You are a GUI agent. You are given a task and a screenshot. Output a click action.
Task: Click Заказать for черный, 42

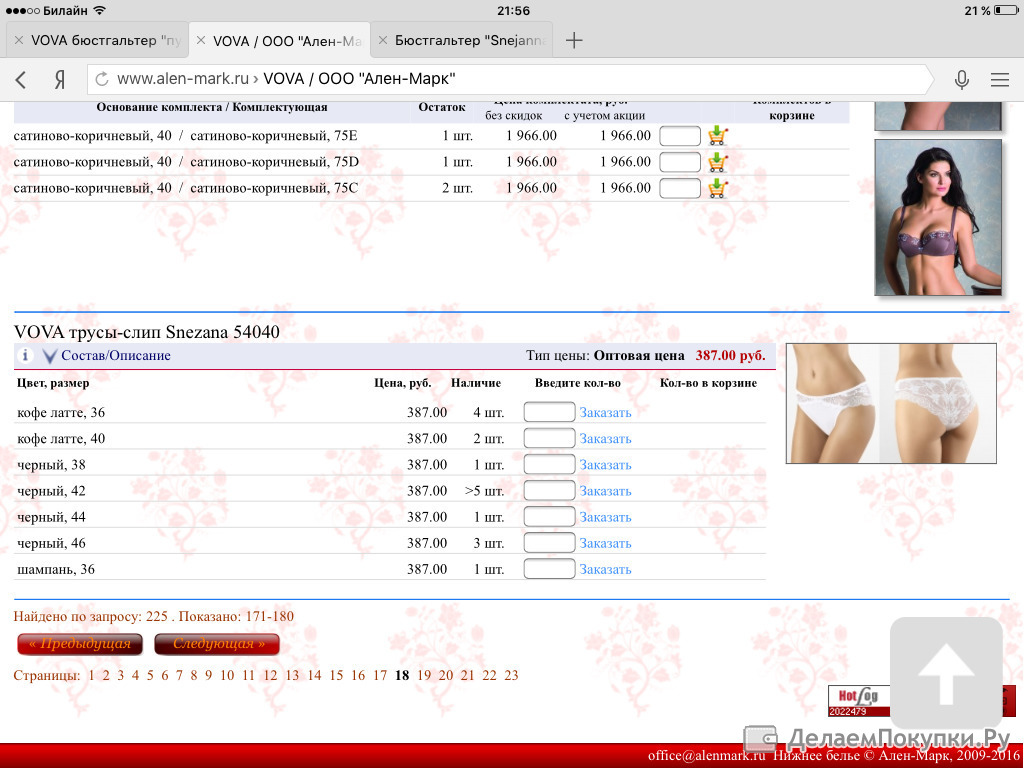pyautogui.click(x=605, y=491)
